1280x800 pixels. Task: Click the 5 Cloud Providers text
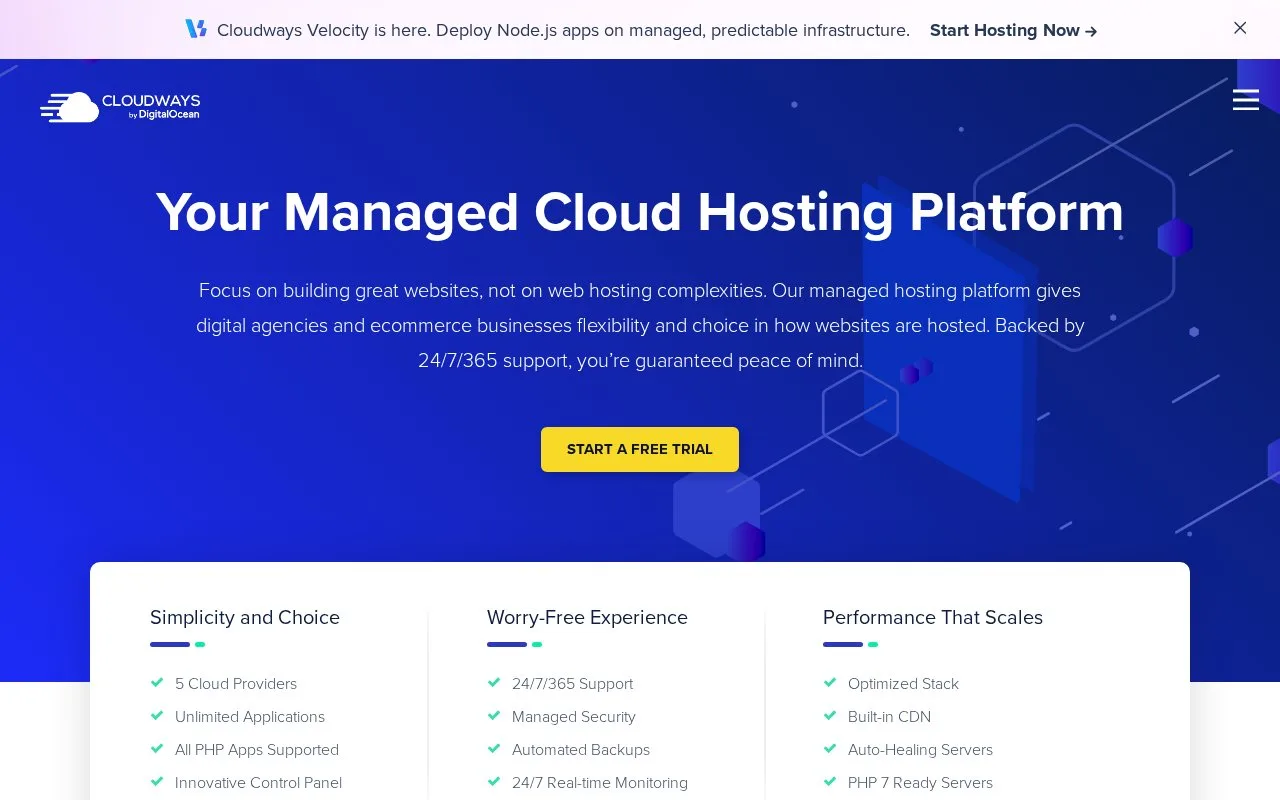tap(236, 684)
